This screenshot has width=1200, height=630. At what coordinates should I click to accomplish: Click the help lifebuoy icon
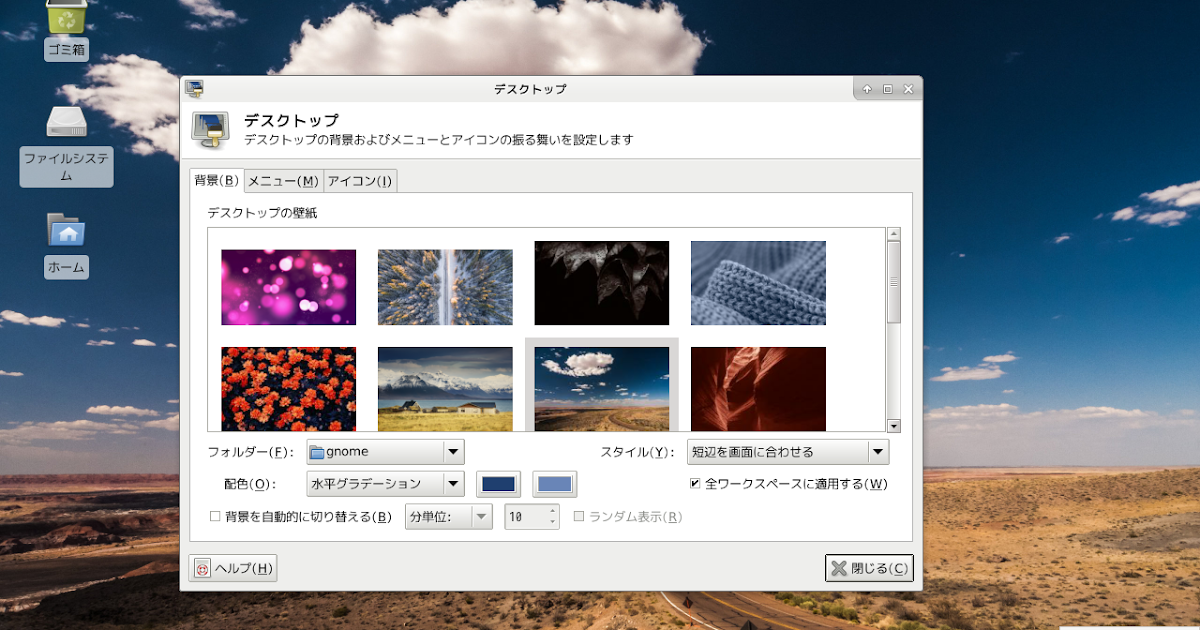click(203, 568)
